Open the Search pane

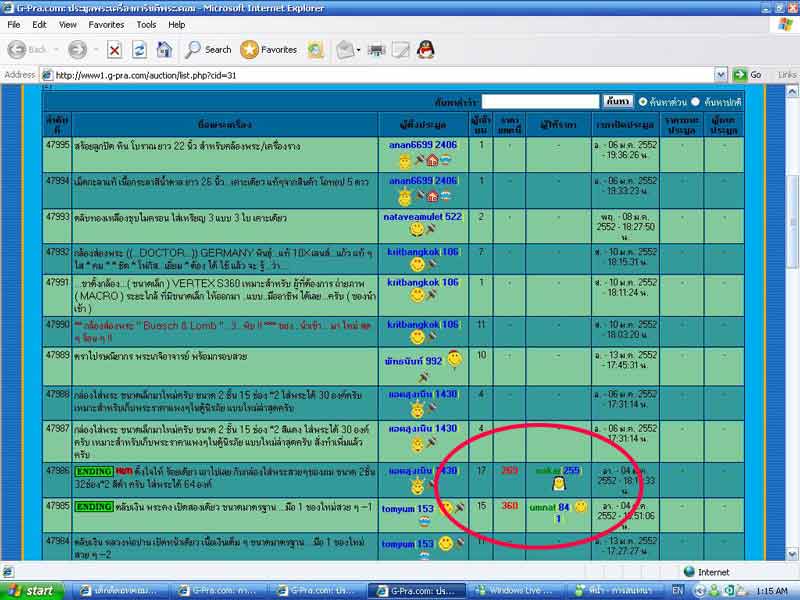pos(207,49)
